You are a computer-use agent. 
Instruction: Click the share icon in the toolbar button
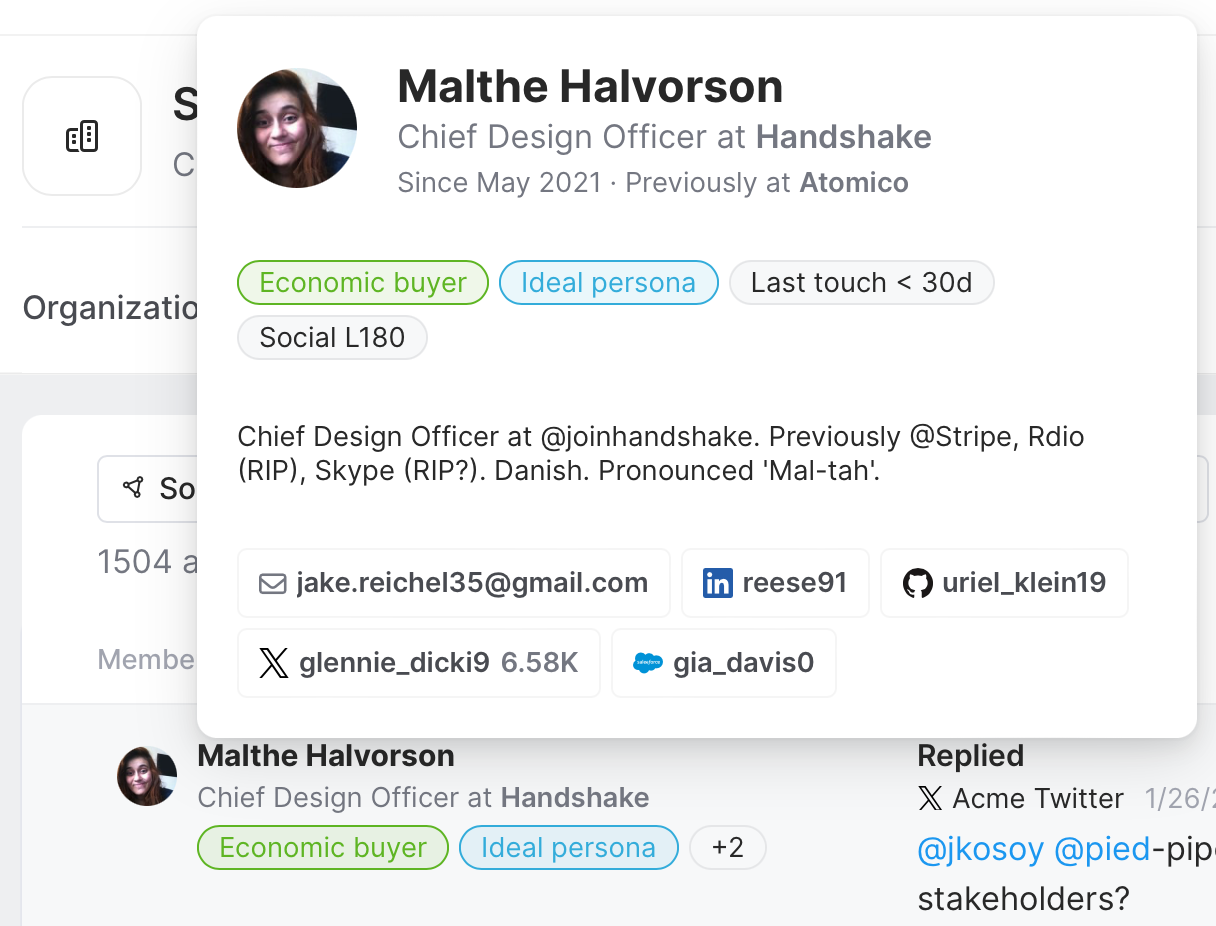[x=133, y=488]
